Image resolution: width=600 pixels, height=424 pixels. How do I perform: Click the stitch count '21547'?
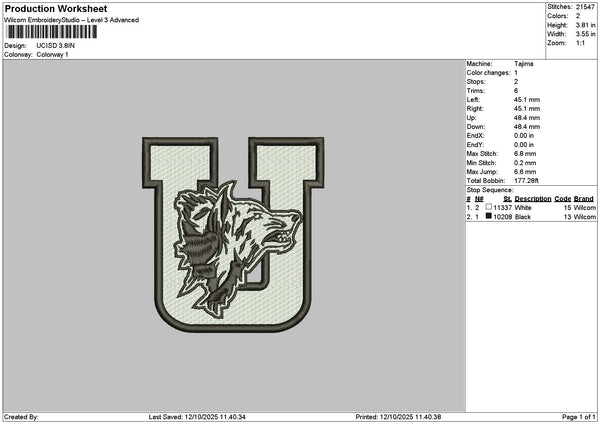point(585,7)
